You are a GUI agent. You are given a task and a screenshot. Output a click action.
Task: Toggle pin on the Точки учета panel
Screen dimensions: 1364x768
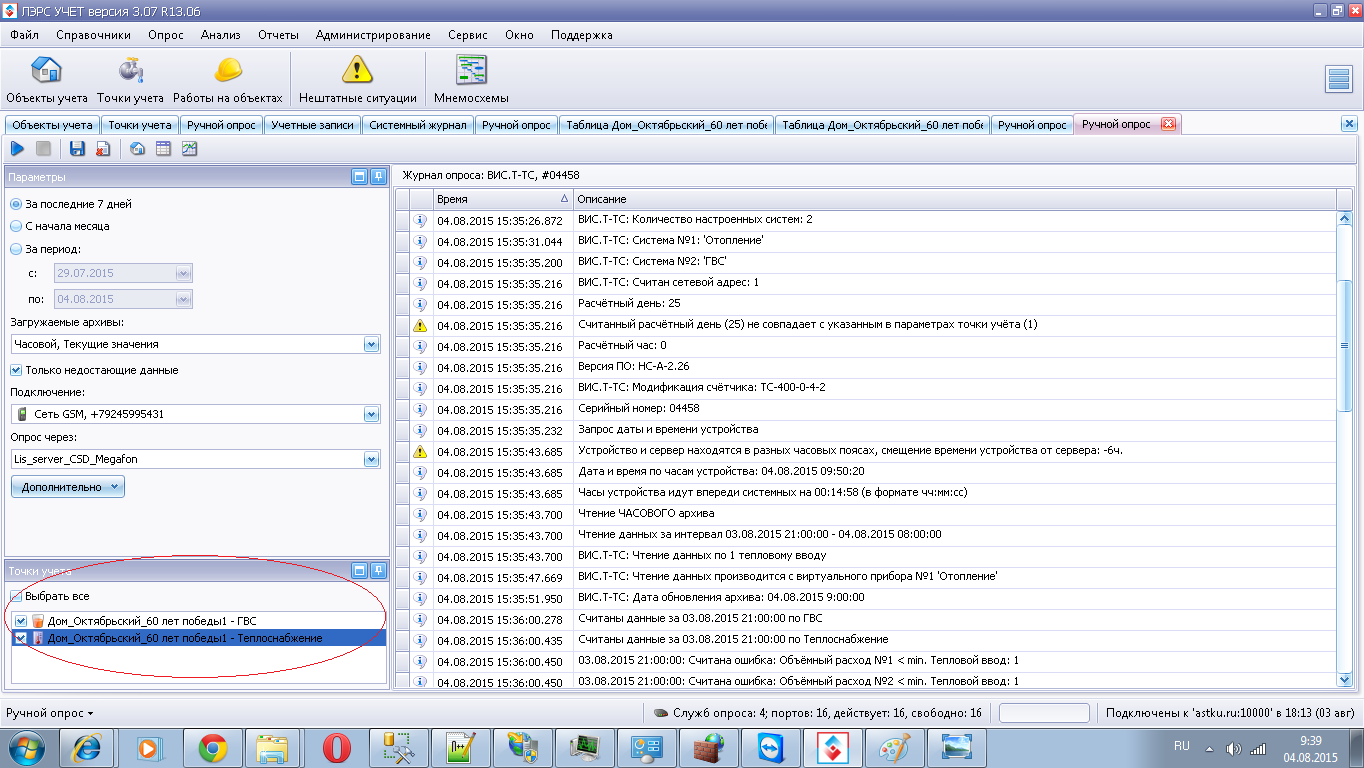378,570
